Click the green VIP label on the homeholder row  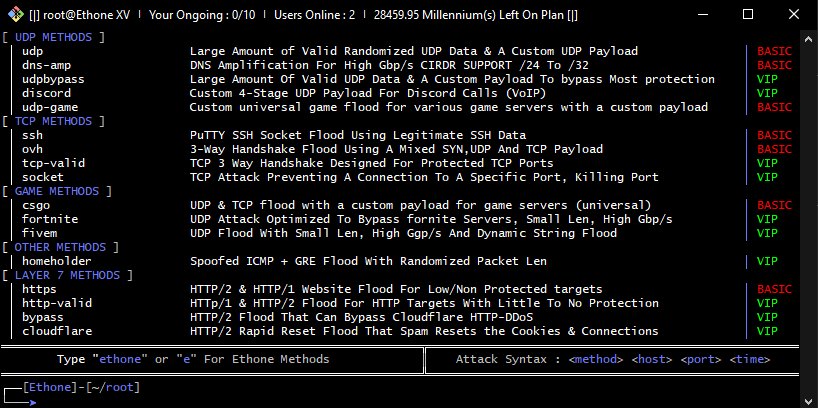point(767,261)
